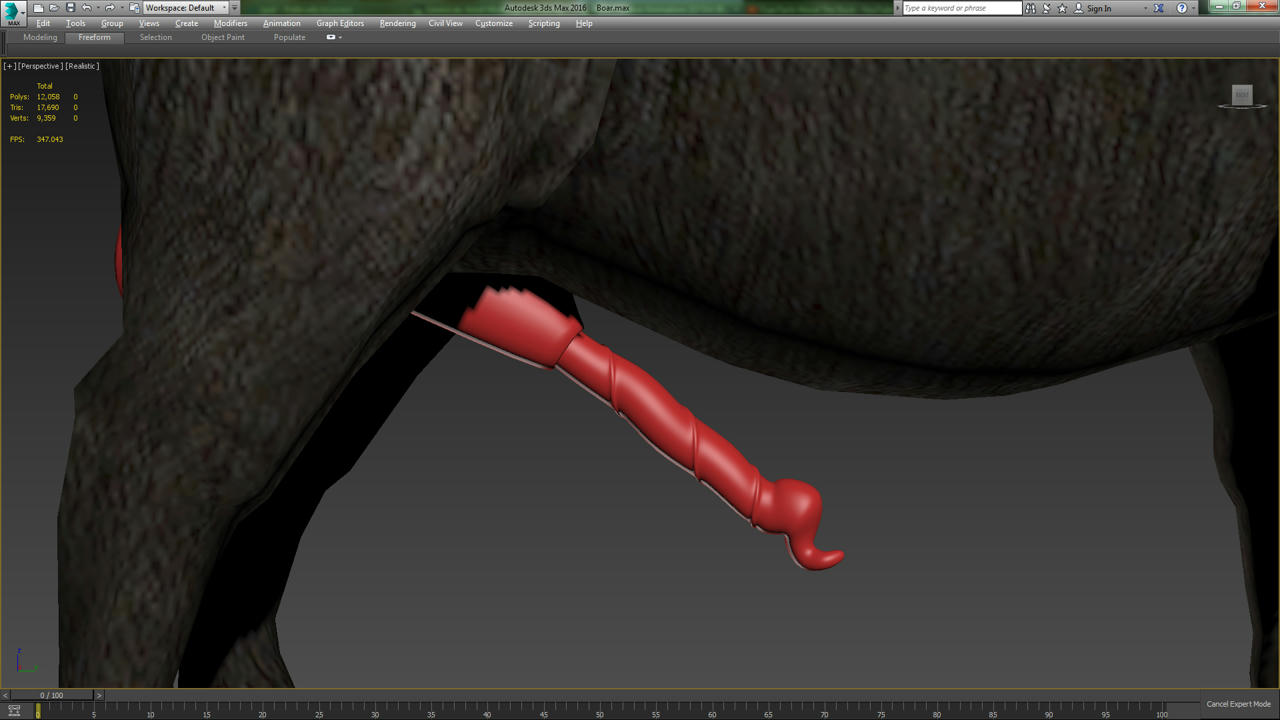Open the Tools menu

pyautogui.click(x=76, y=23)
